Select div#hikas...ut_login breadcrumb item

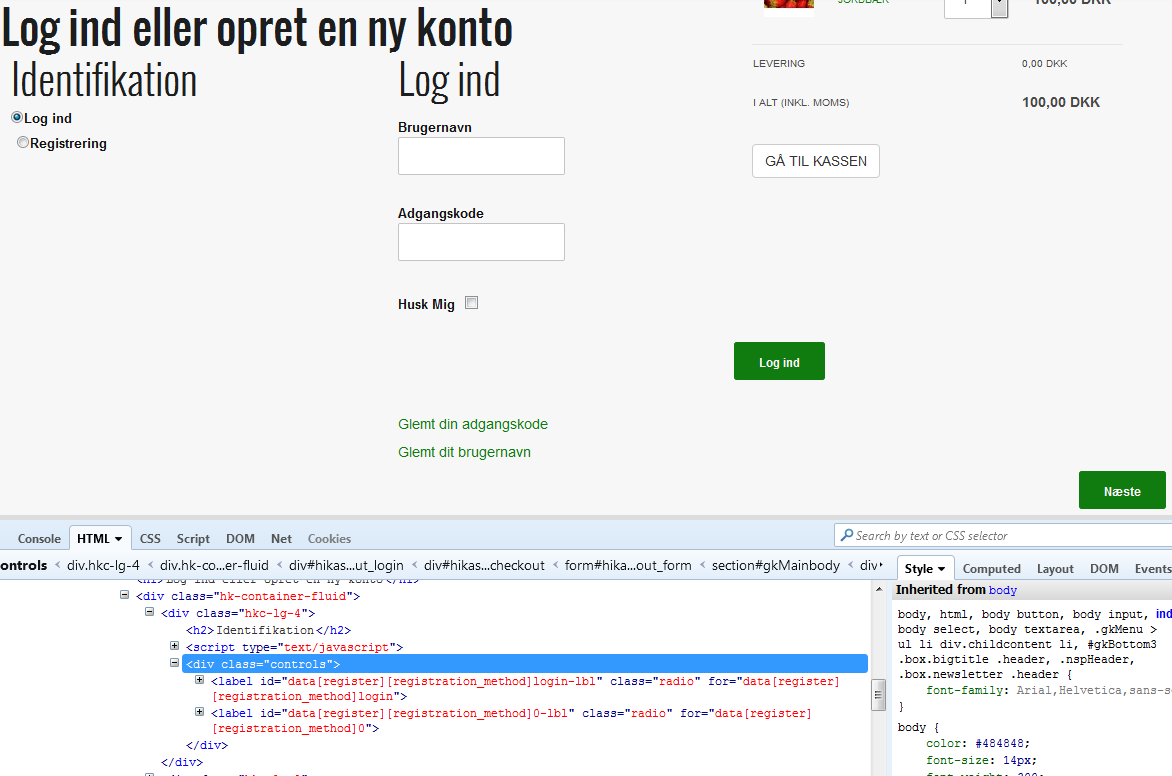pyautogui.click(x=346, y=566)
